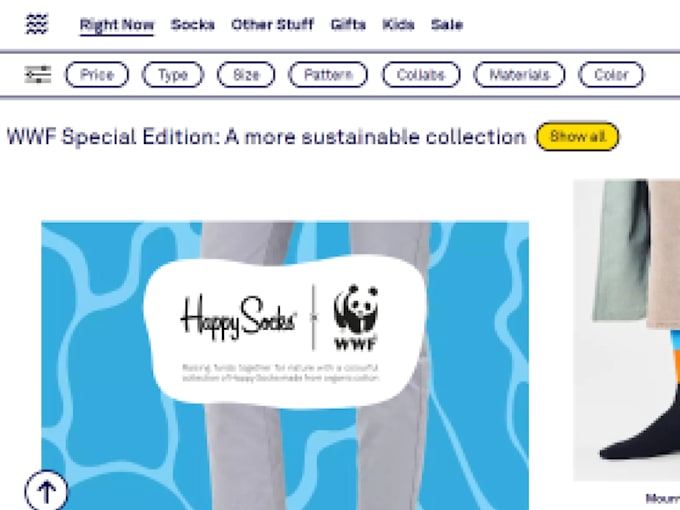
Task: Open the Color filter pill
Action: coord(611,75)
